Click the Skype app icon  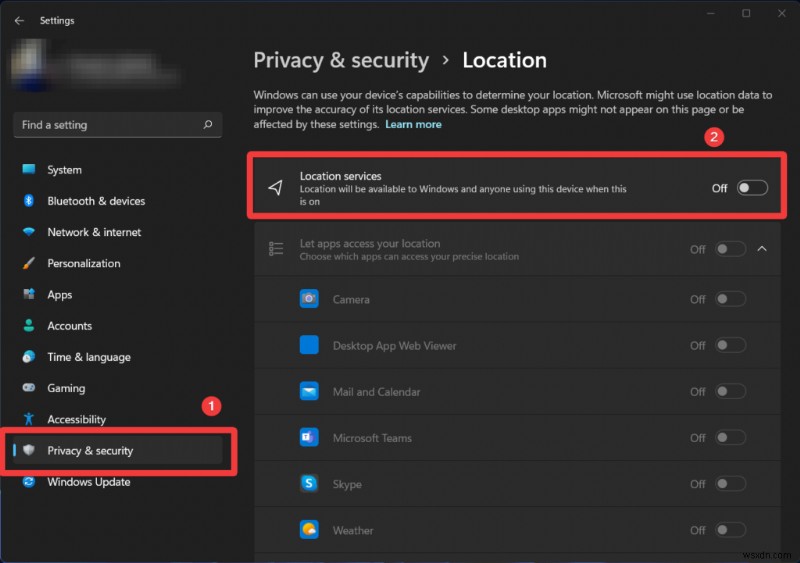click(309, 483)
